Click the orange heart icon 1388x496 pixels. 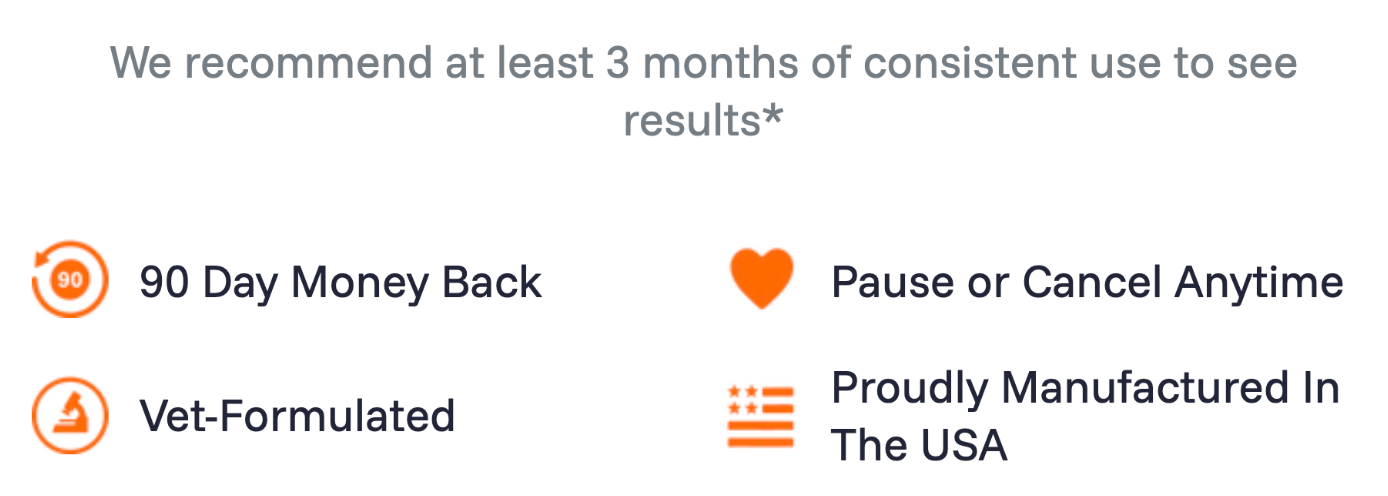762,279
